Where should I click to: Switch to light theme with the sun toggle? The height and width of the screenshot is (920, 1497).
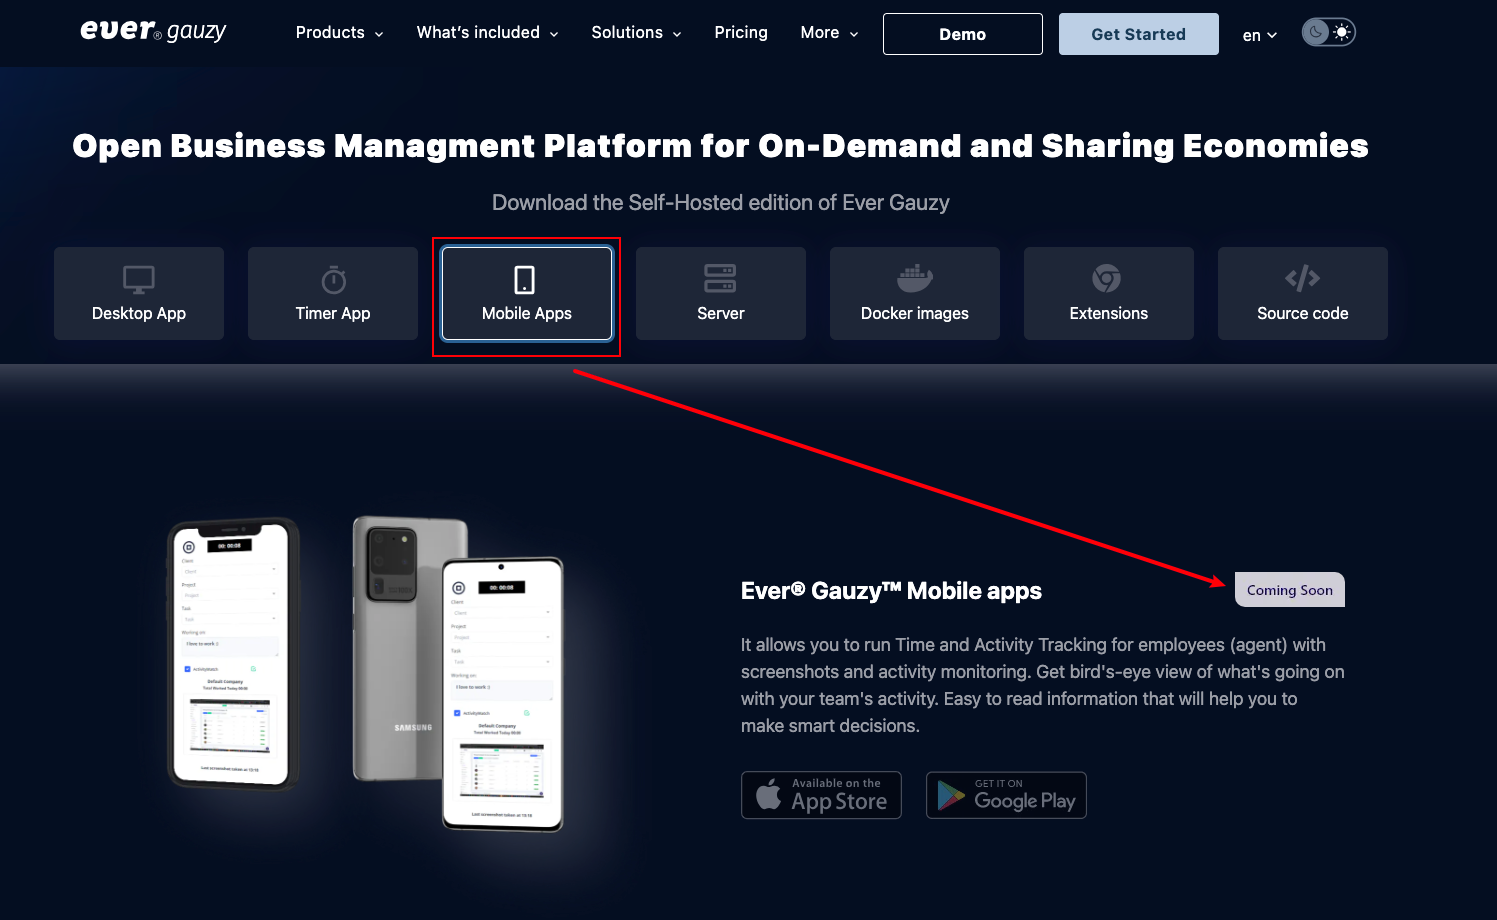1340,31
